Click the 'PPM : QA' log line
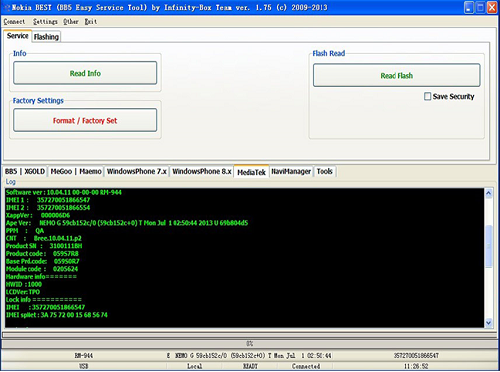This screenshot has width=500, height=372. coord(25,231)
